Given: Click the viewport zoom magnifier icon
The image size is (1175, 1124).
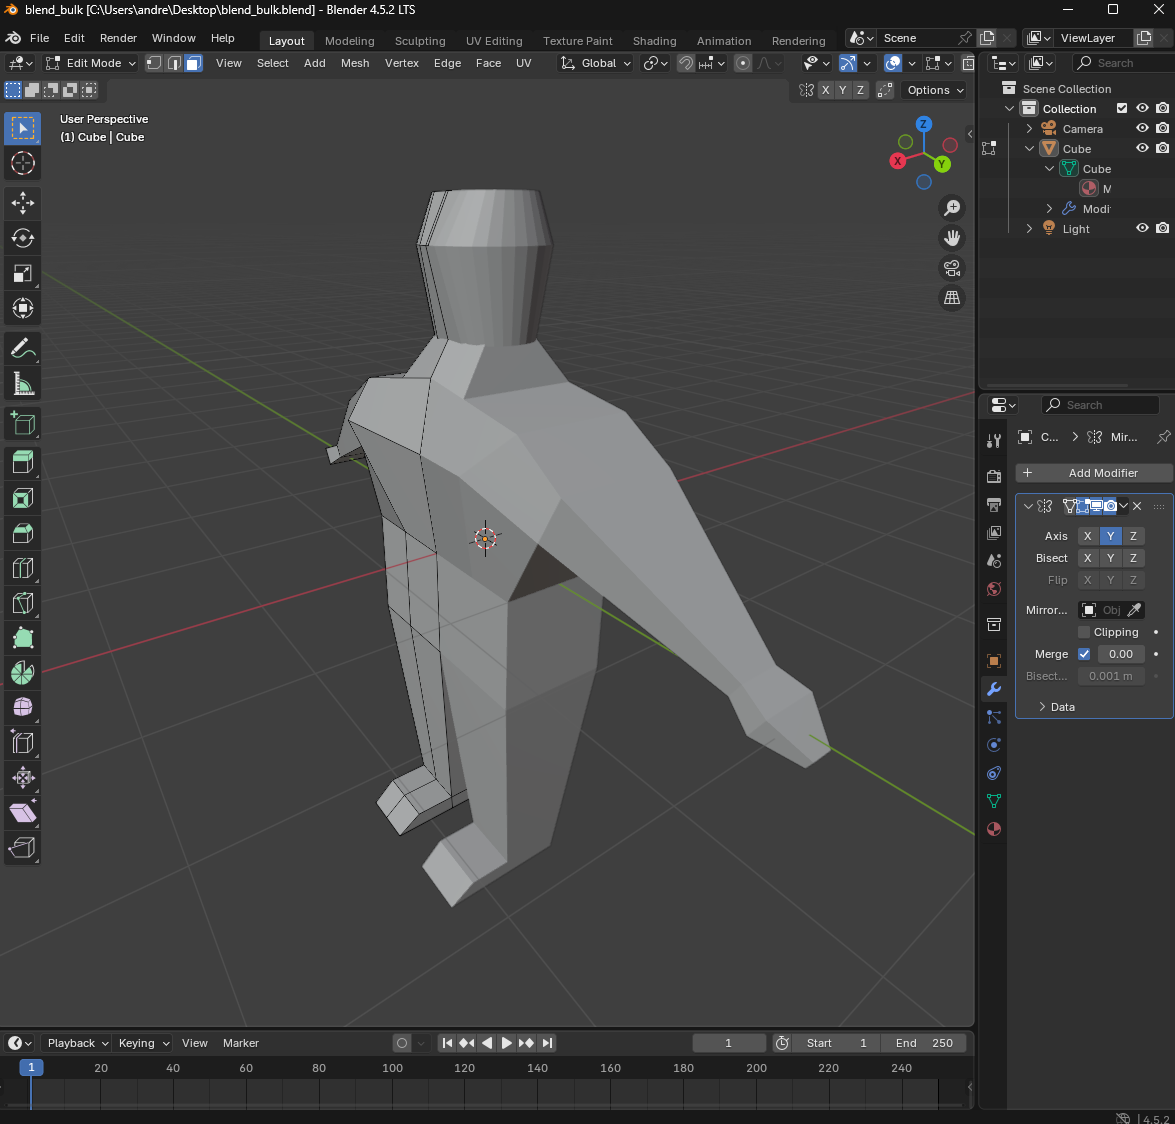Looking at the screenshot, I should pyautogui.click(x=952, y=208).
